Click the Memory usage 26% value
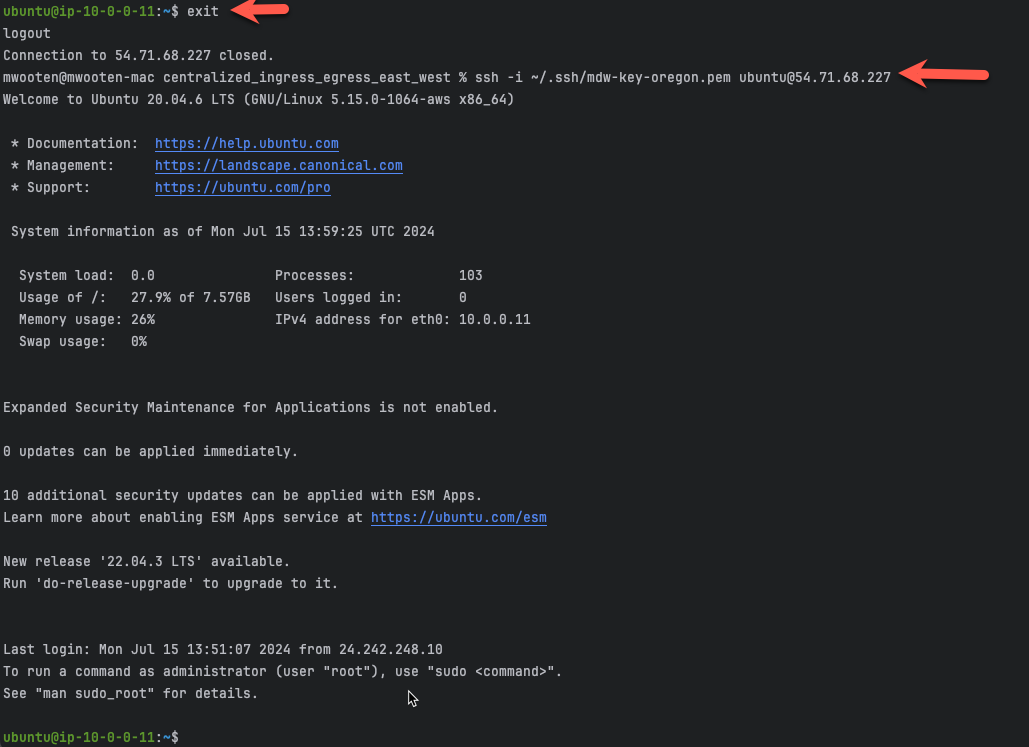Screen dimensions: 1029x747 click(143, 320)
